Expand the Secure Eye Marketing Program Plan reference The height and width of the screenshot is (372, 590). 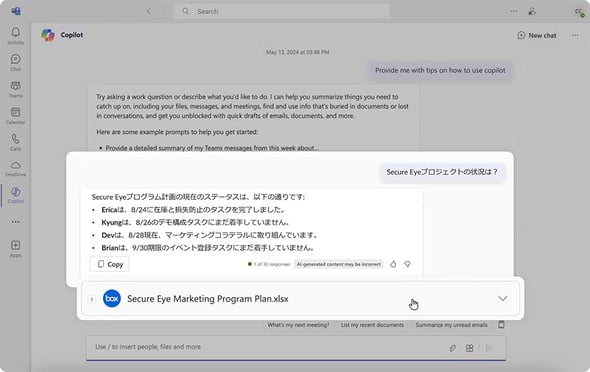point(503,299)
